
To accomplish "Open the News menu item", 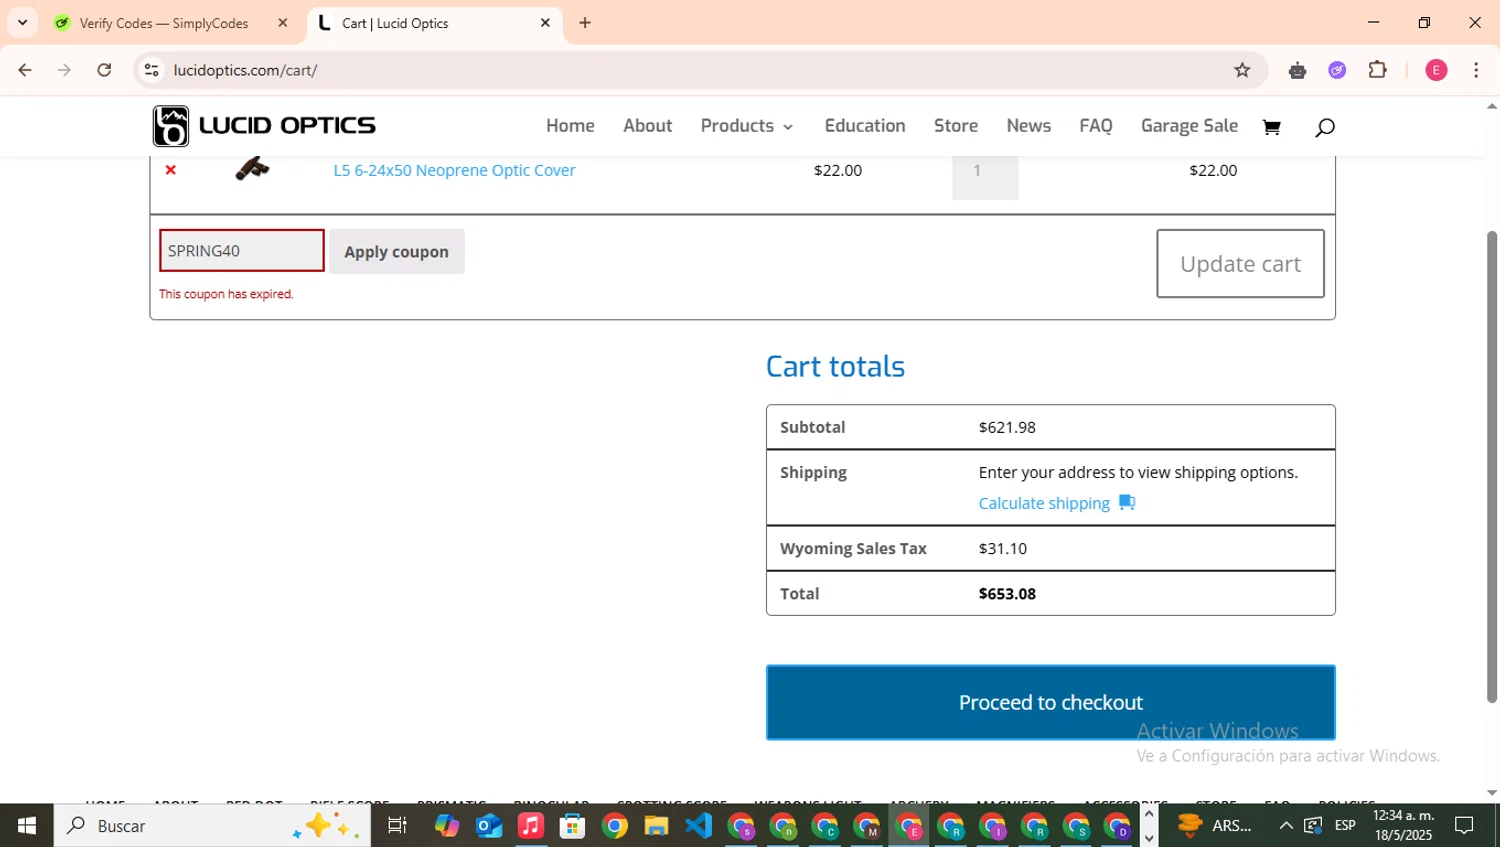I will coord(1028,126).
